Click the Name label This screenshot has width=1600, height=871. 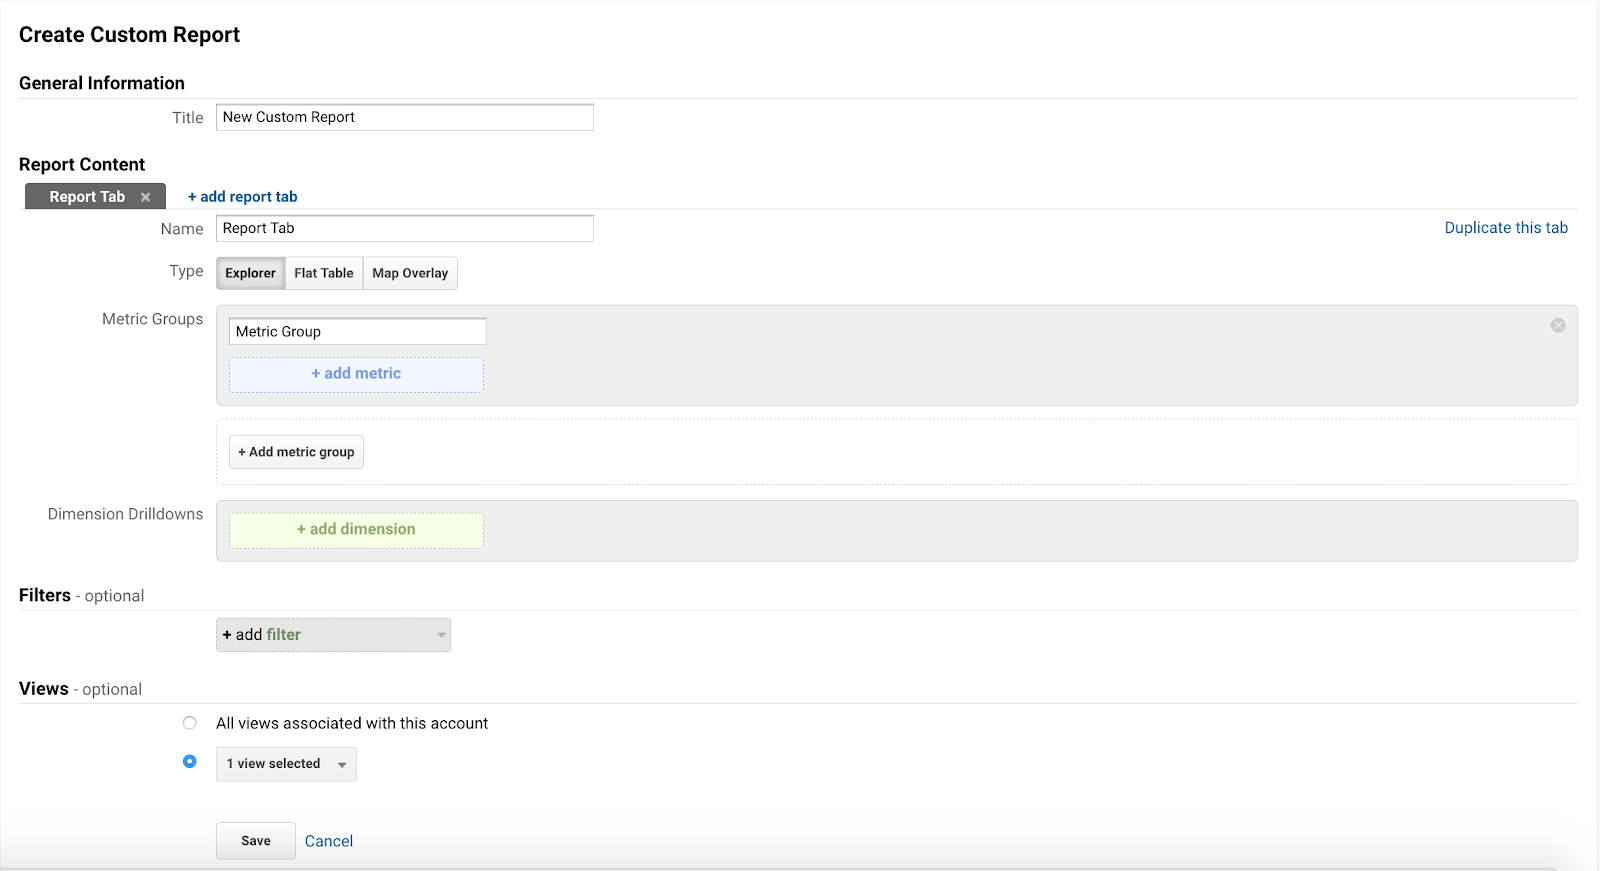coord(182,229)
